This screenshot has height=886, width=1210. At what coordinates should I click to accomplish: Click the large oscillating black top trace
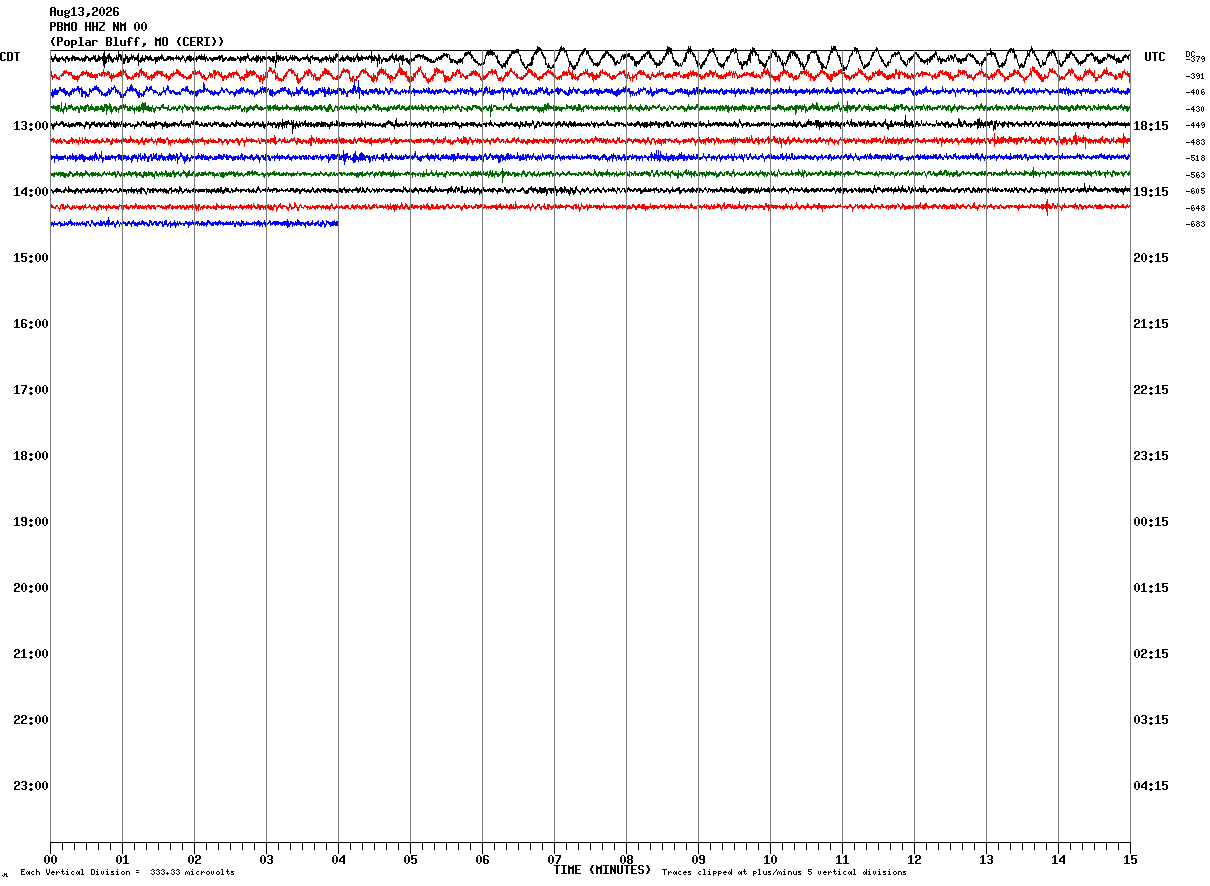pos(590,59)
